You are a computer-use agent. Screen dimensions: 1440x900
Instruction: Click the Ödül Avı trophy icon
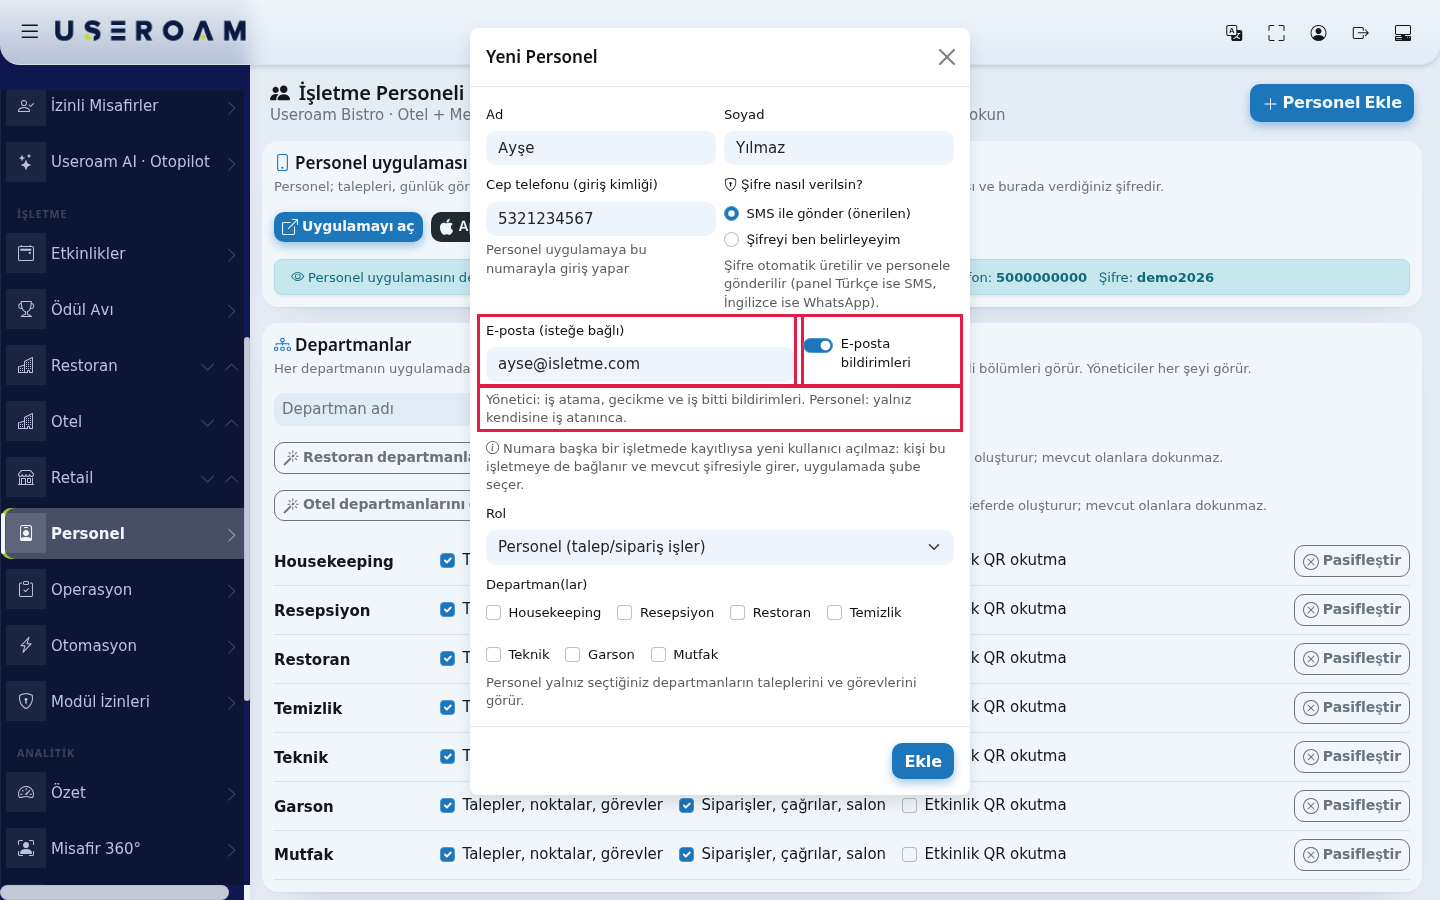pos(26,310)
